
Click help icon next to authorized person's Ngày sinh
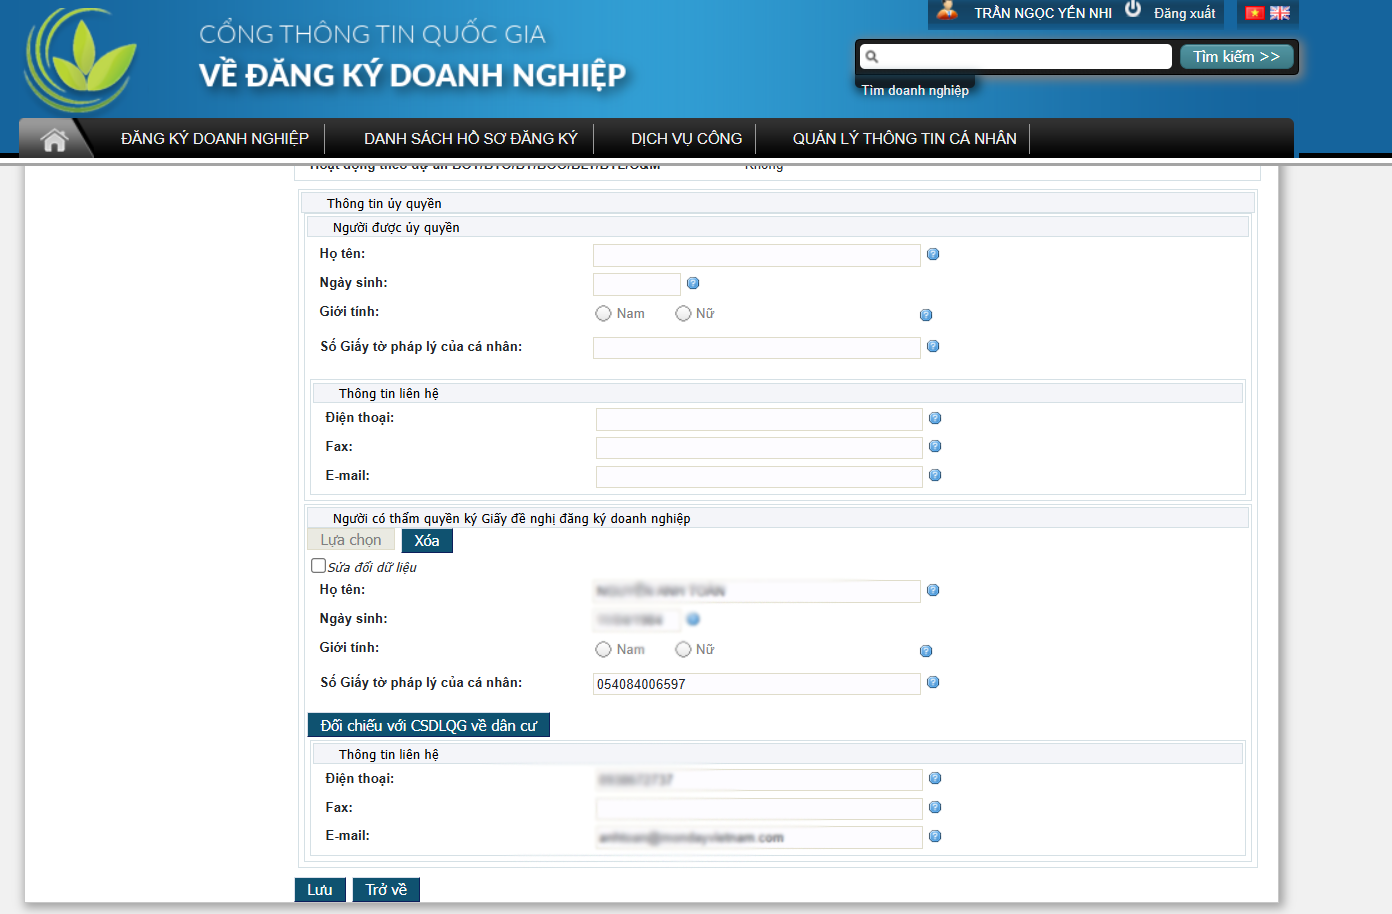pyautogui.click(x=693, y=283)
